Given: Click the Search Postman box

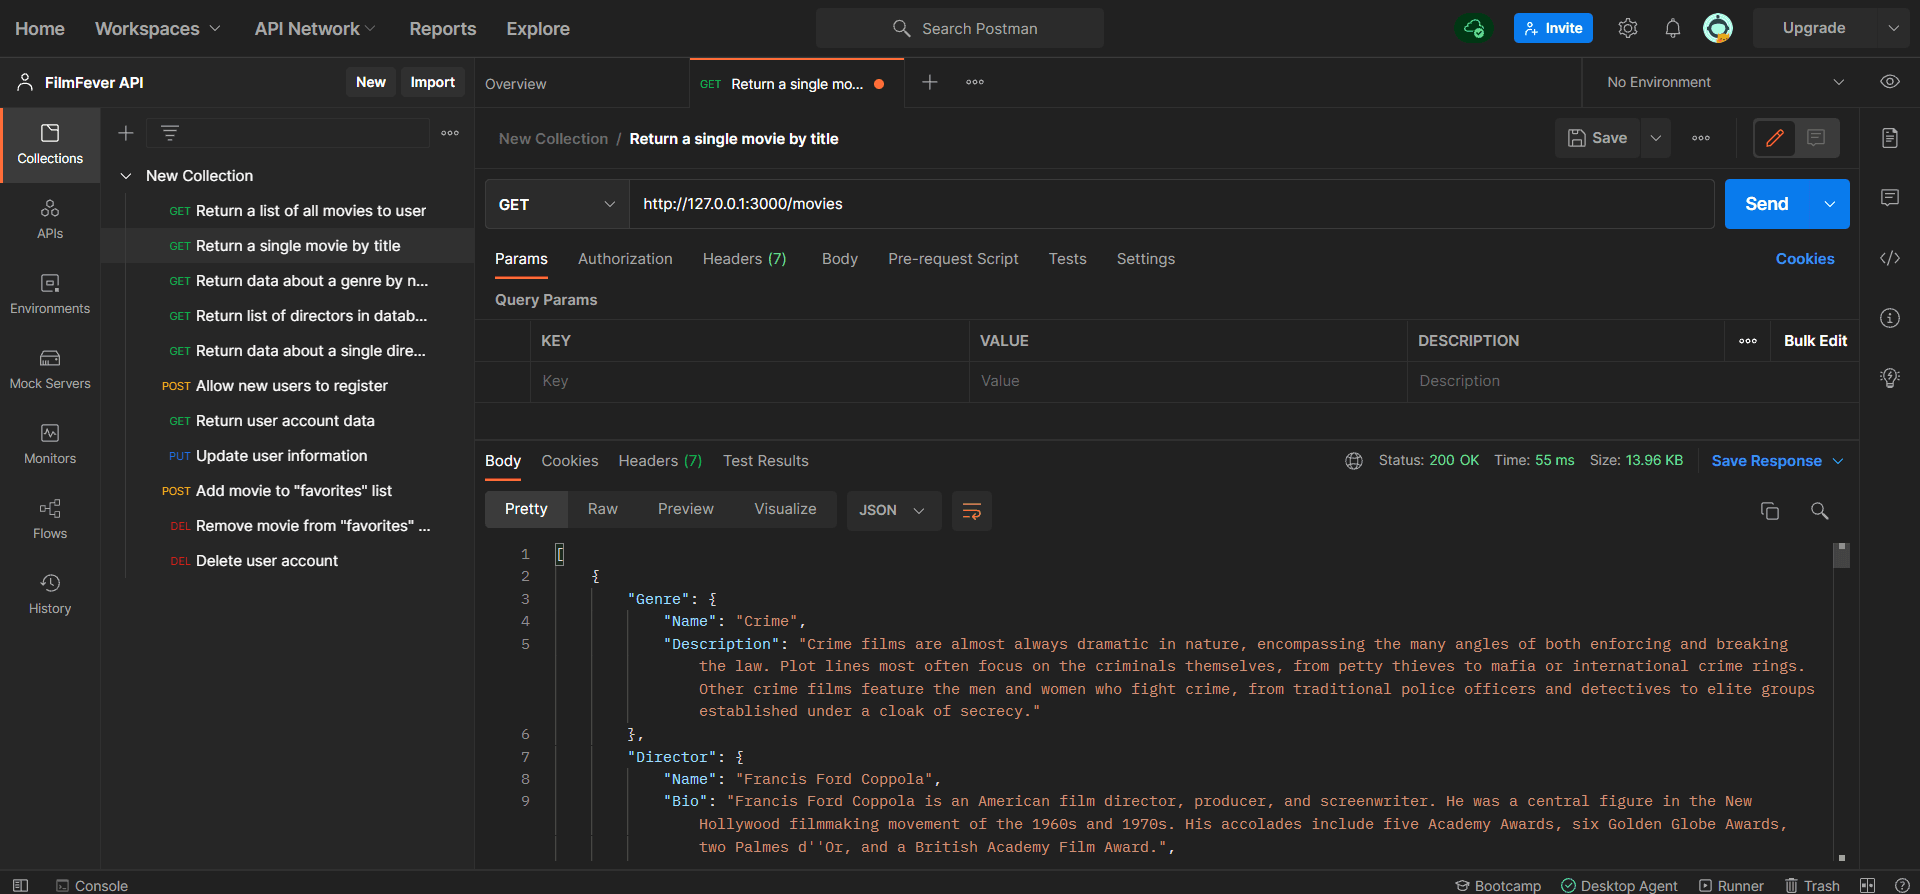Looking at the screenshot, I should [960, 28].
